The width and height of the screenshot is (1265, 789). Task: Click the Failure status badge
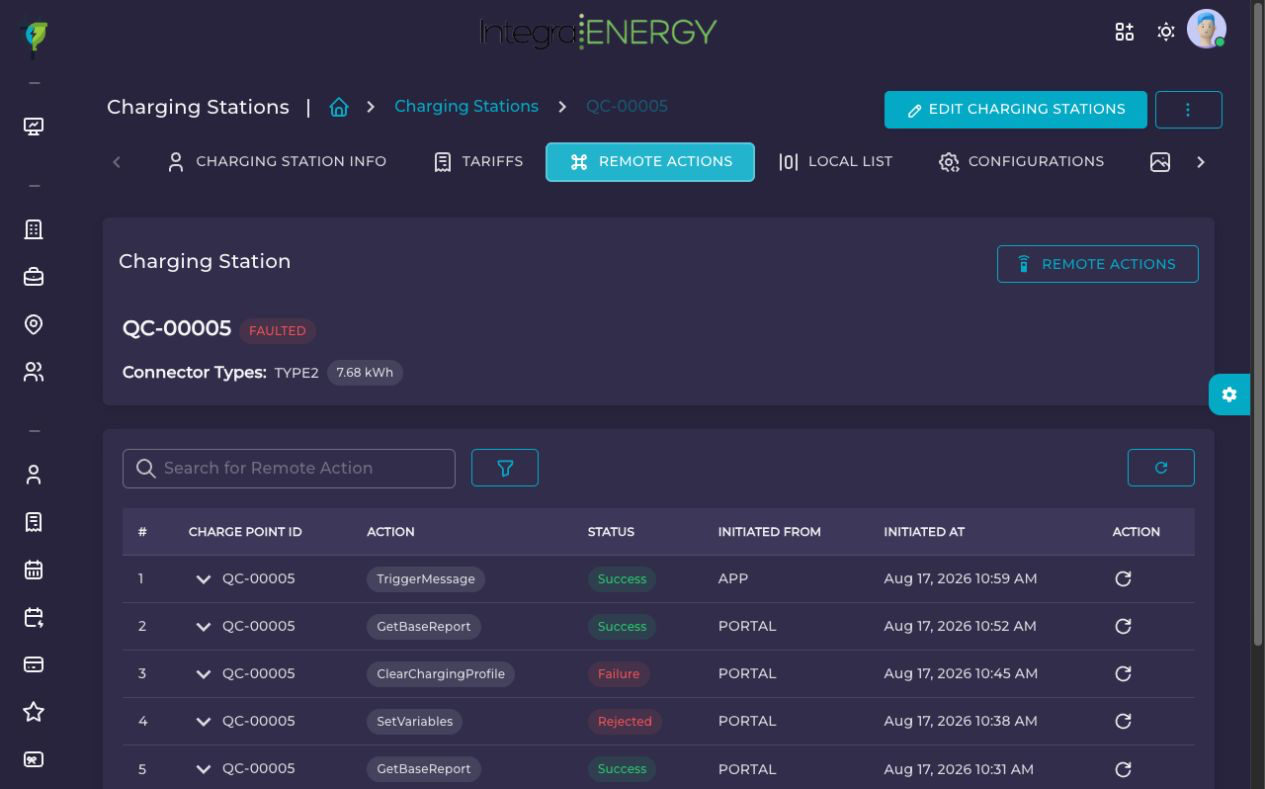point(618,674)
